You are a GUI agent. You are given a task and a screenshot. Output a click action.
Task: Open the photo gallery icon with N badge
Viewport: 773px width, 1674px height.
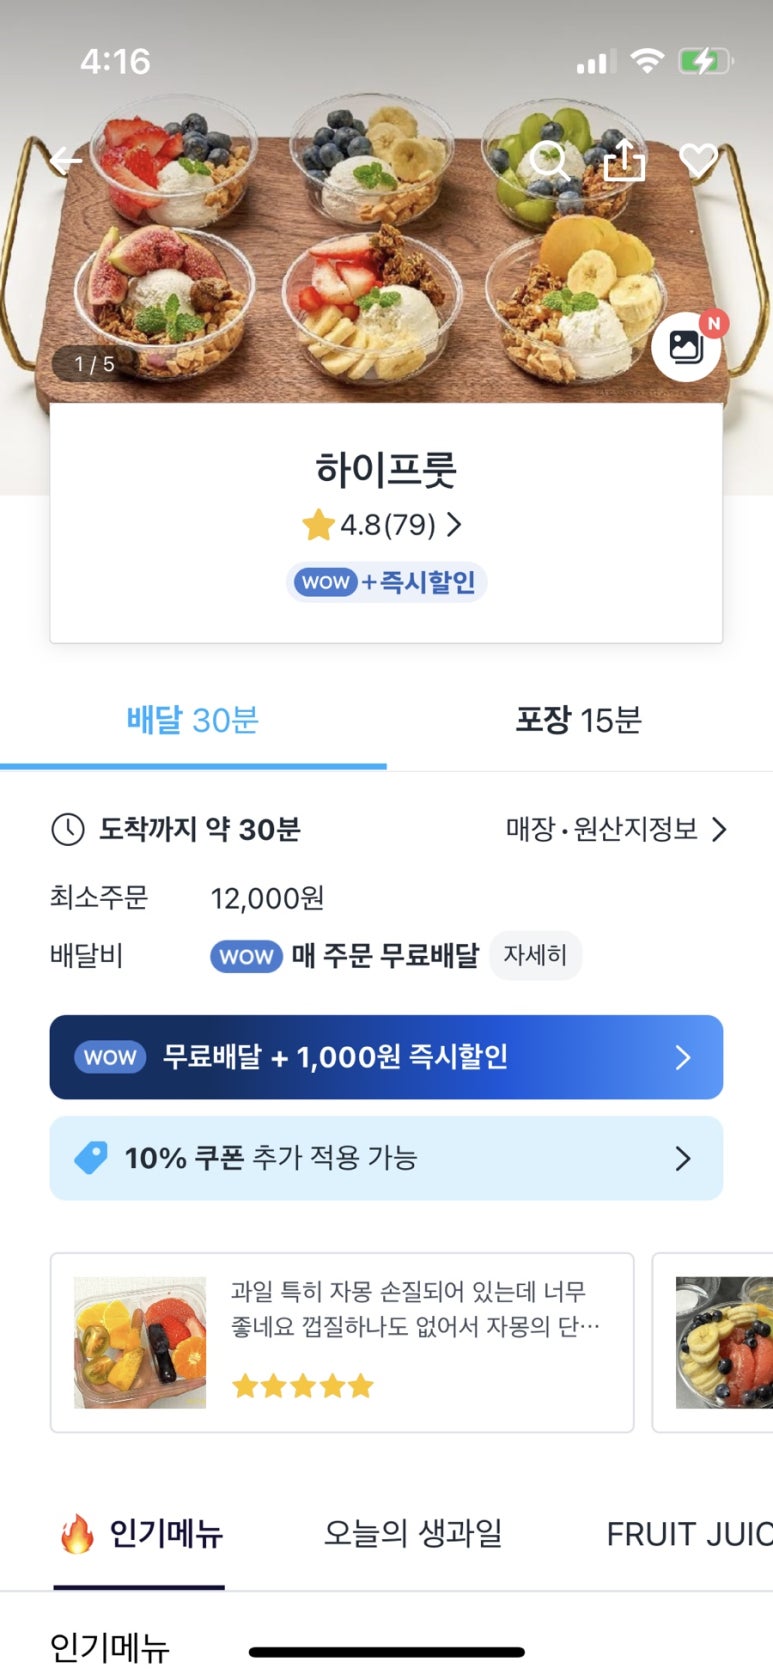(x=686, y=347)
